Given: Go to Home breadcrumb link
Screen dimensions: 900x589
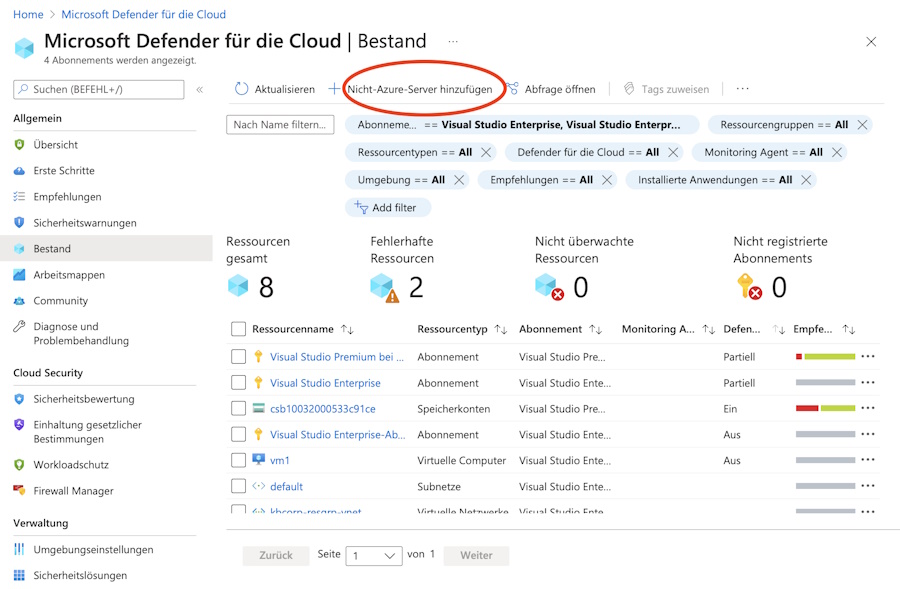Looking at the screenshot, I should [x=28, y=14].
